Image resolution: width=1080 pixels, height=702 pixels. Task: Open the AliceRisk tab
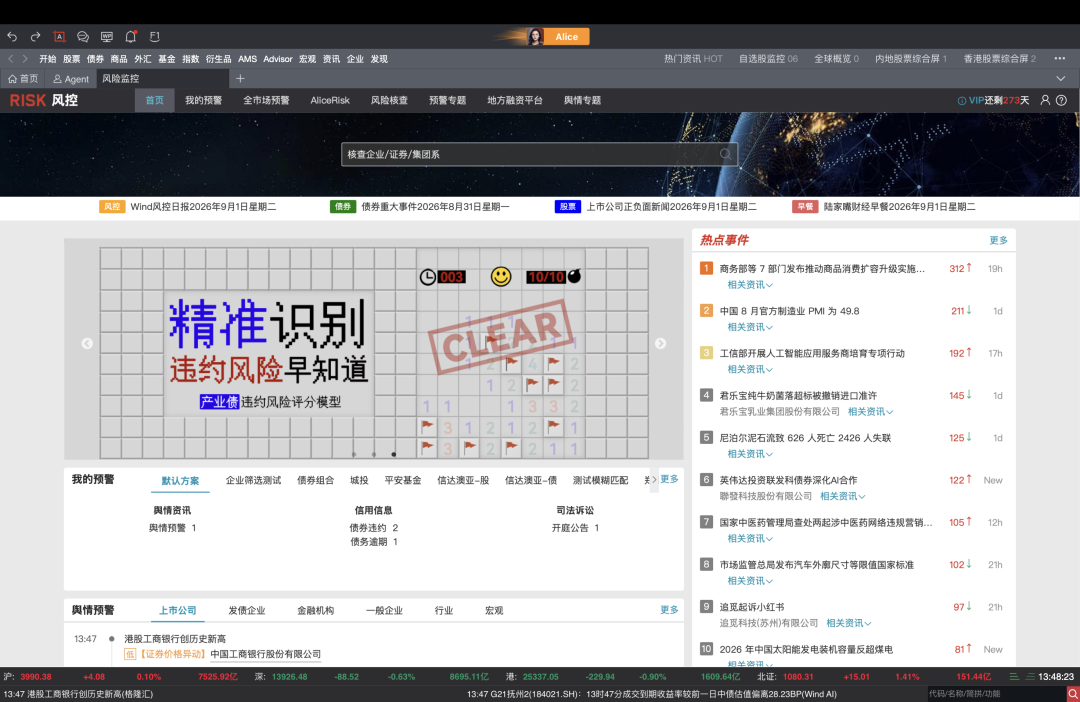(x=330, y=101)
